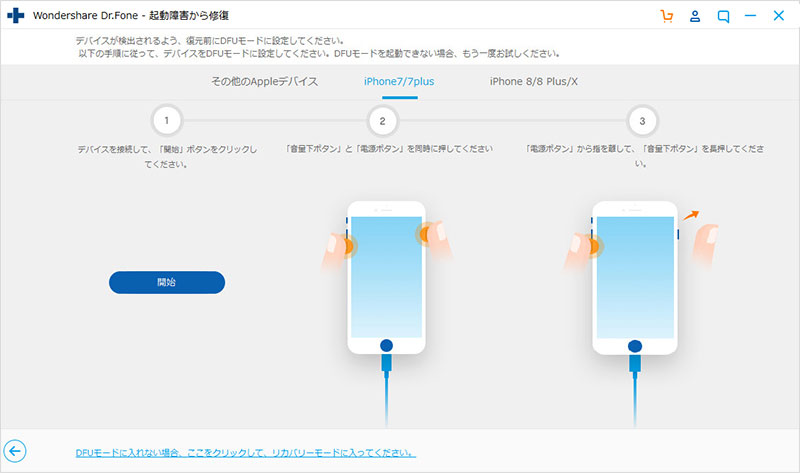Minimize the Dr.Fone window

tap(751, 16)
